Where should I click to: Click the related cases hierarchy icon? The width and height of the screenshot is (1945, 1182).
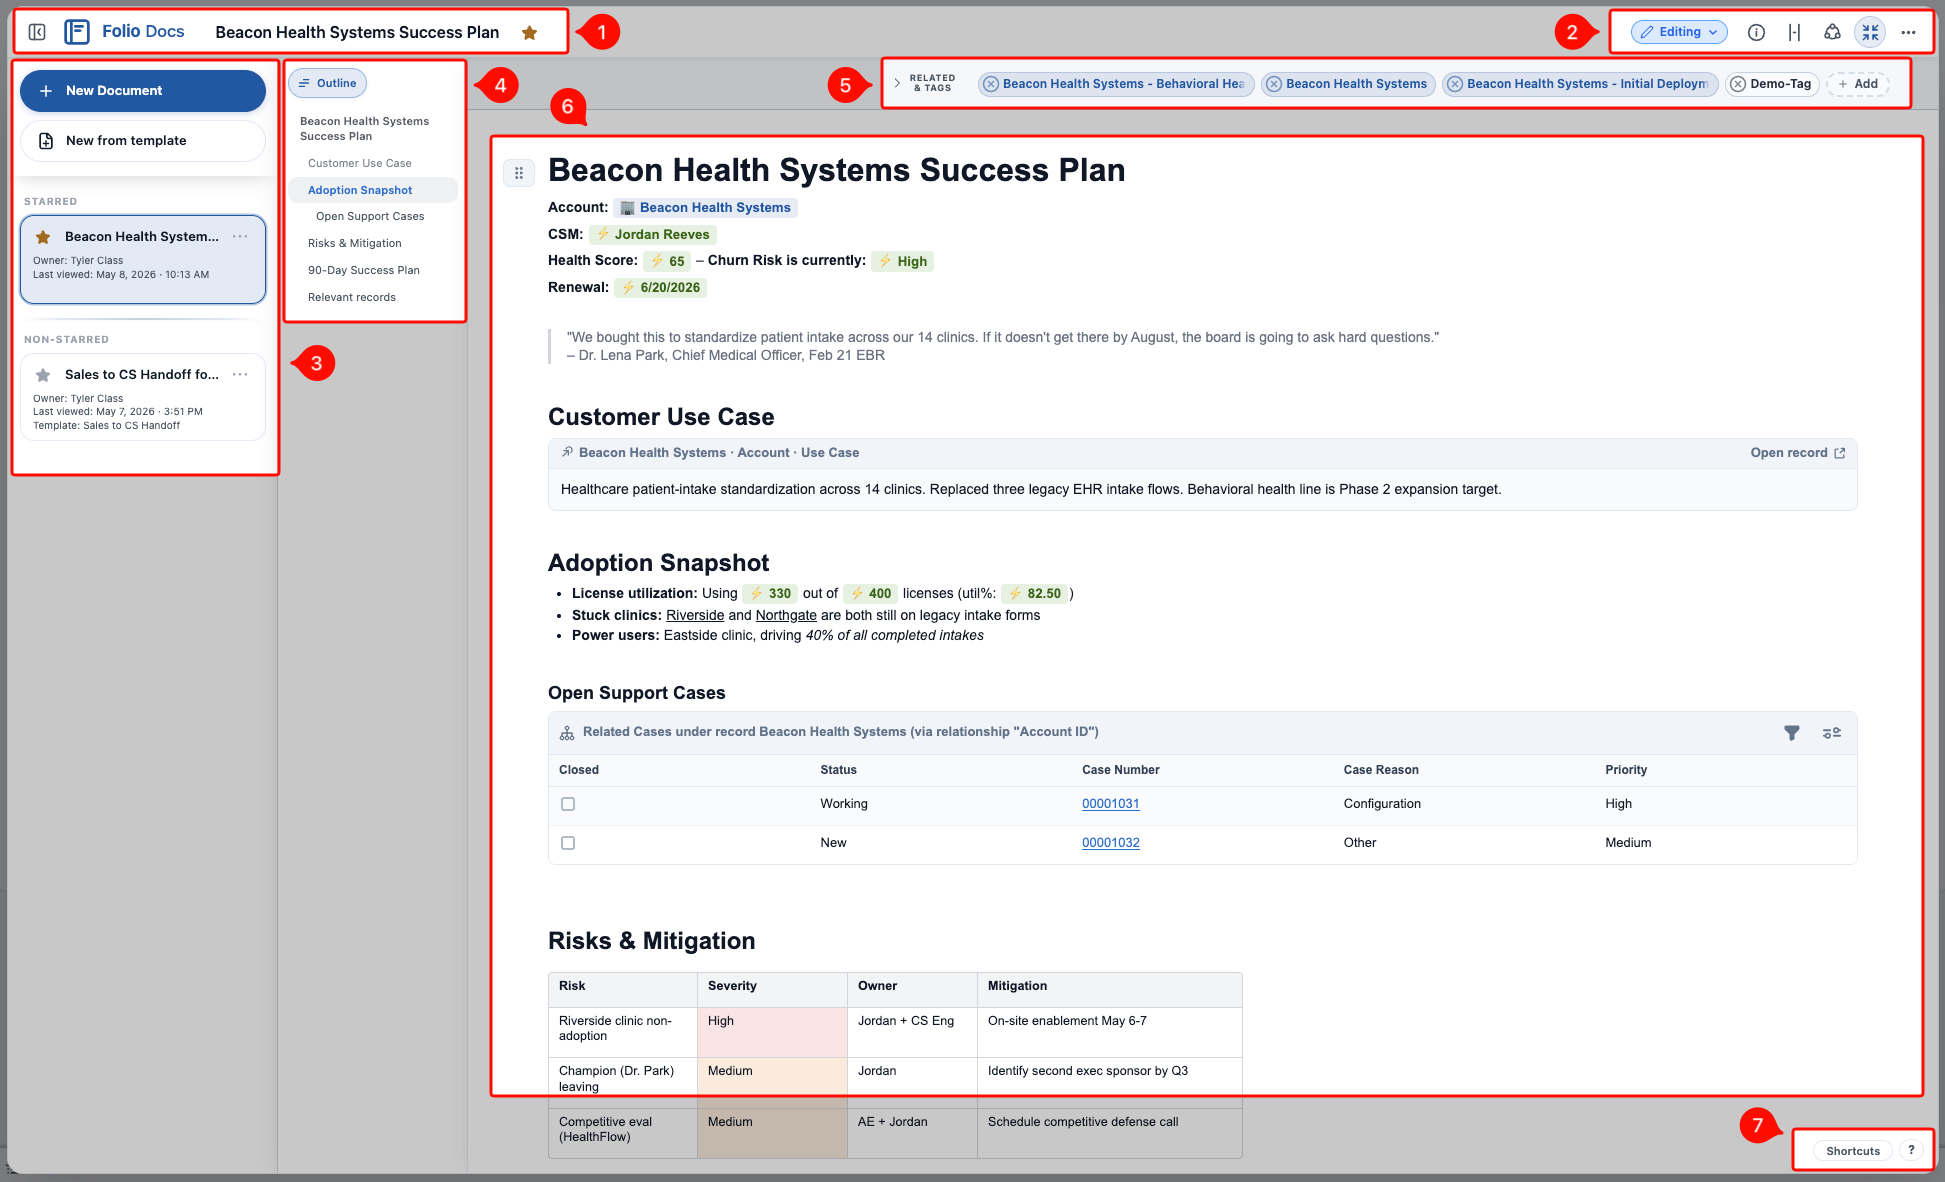pos(567,733)
